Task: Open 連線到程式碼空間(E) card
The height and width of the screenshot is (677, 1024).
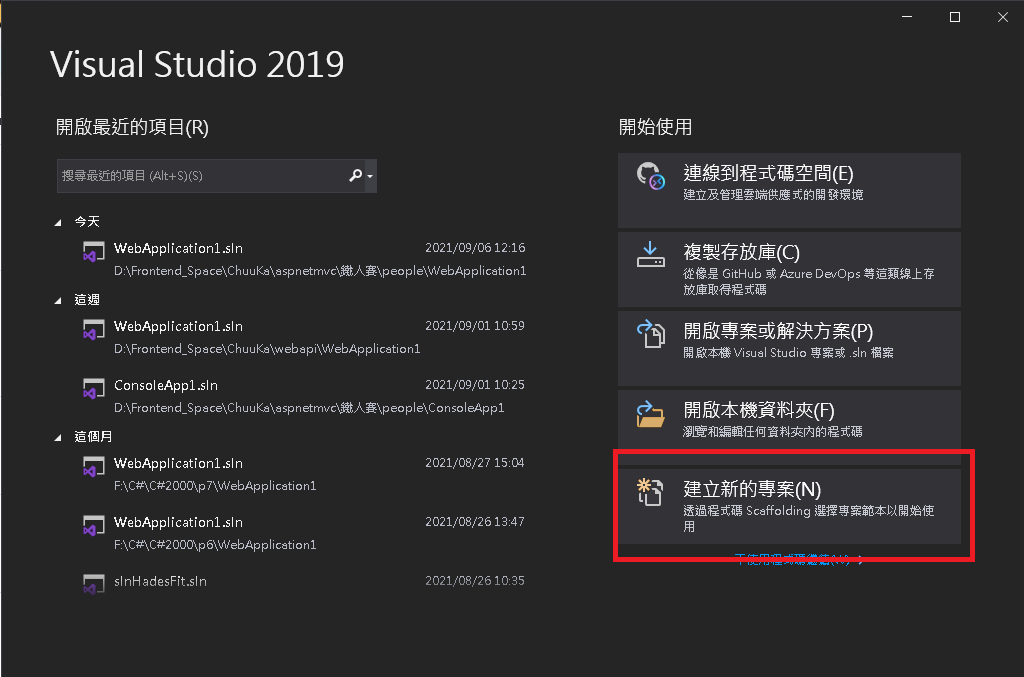Action: 789,191
